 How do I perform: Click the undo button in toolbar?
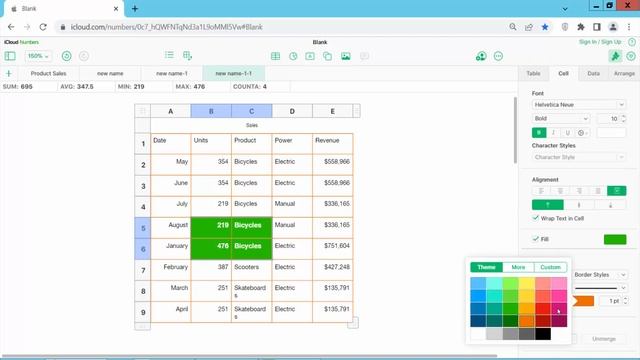(67, 56)
